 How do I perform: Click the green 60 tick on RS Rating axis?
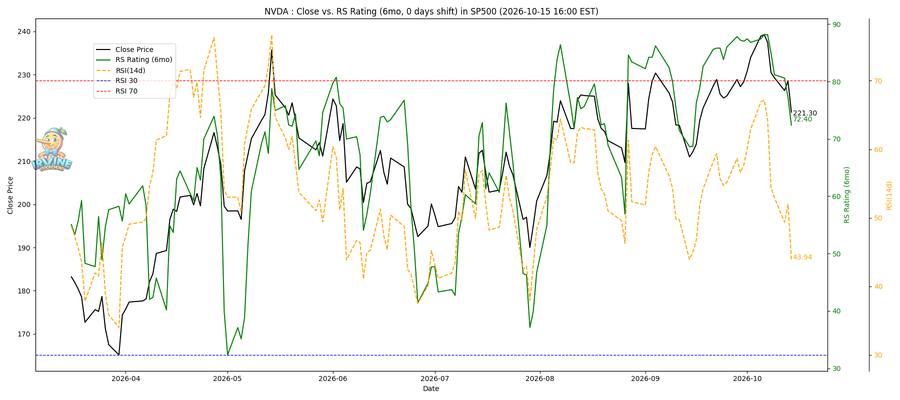[836, 196]
